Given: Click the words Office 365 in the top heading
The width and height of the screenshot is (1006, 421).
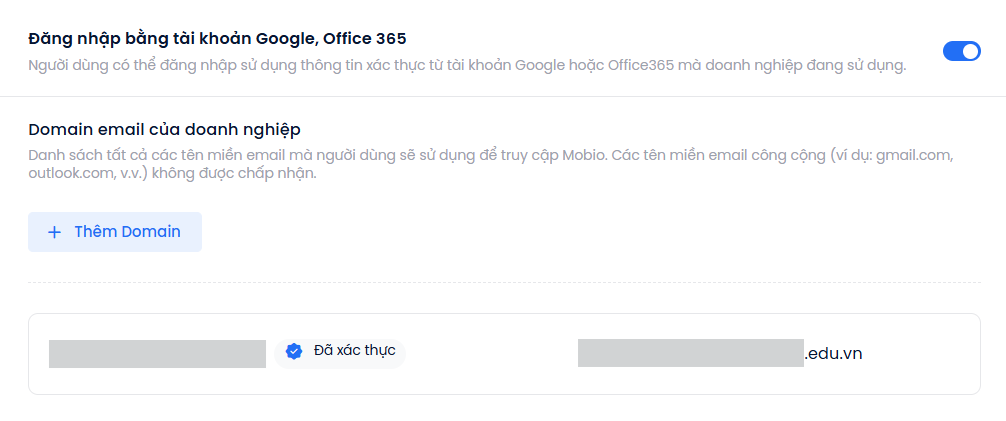Looking at the screenshot, I should click(x=370, y=39).
